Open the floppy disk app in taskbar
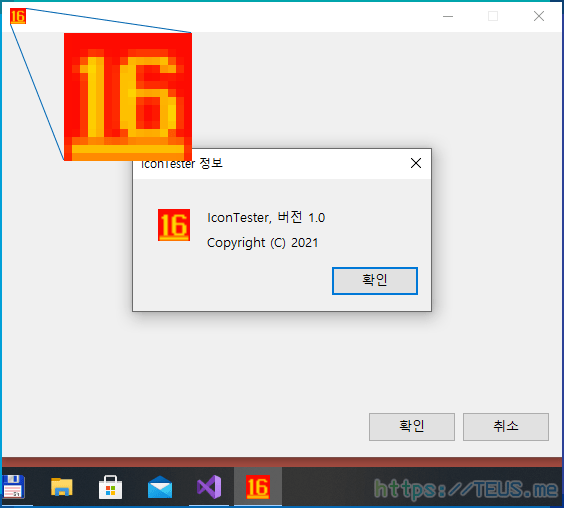 click(x=13, y=486)
